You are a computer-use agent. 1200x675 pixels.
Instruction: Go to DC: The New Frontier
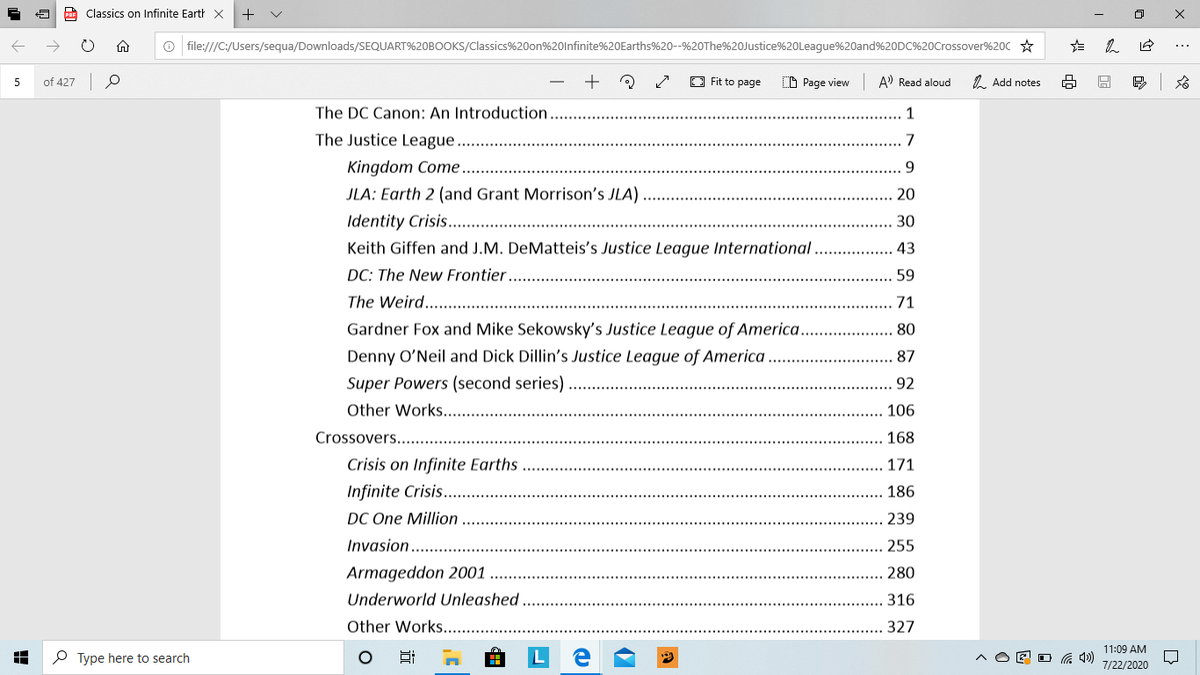(630, 275)
